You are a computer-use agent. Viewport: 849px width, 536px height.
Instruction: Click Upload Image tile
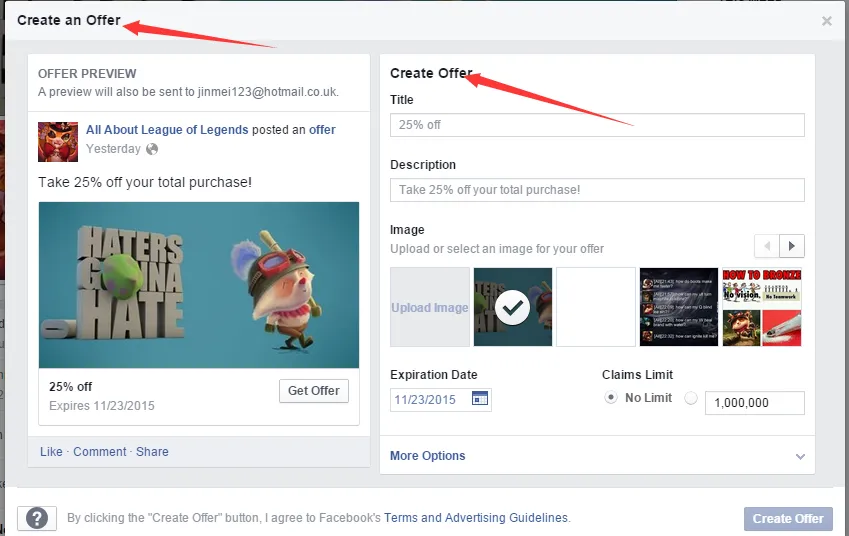click(430, 307)
